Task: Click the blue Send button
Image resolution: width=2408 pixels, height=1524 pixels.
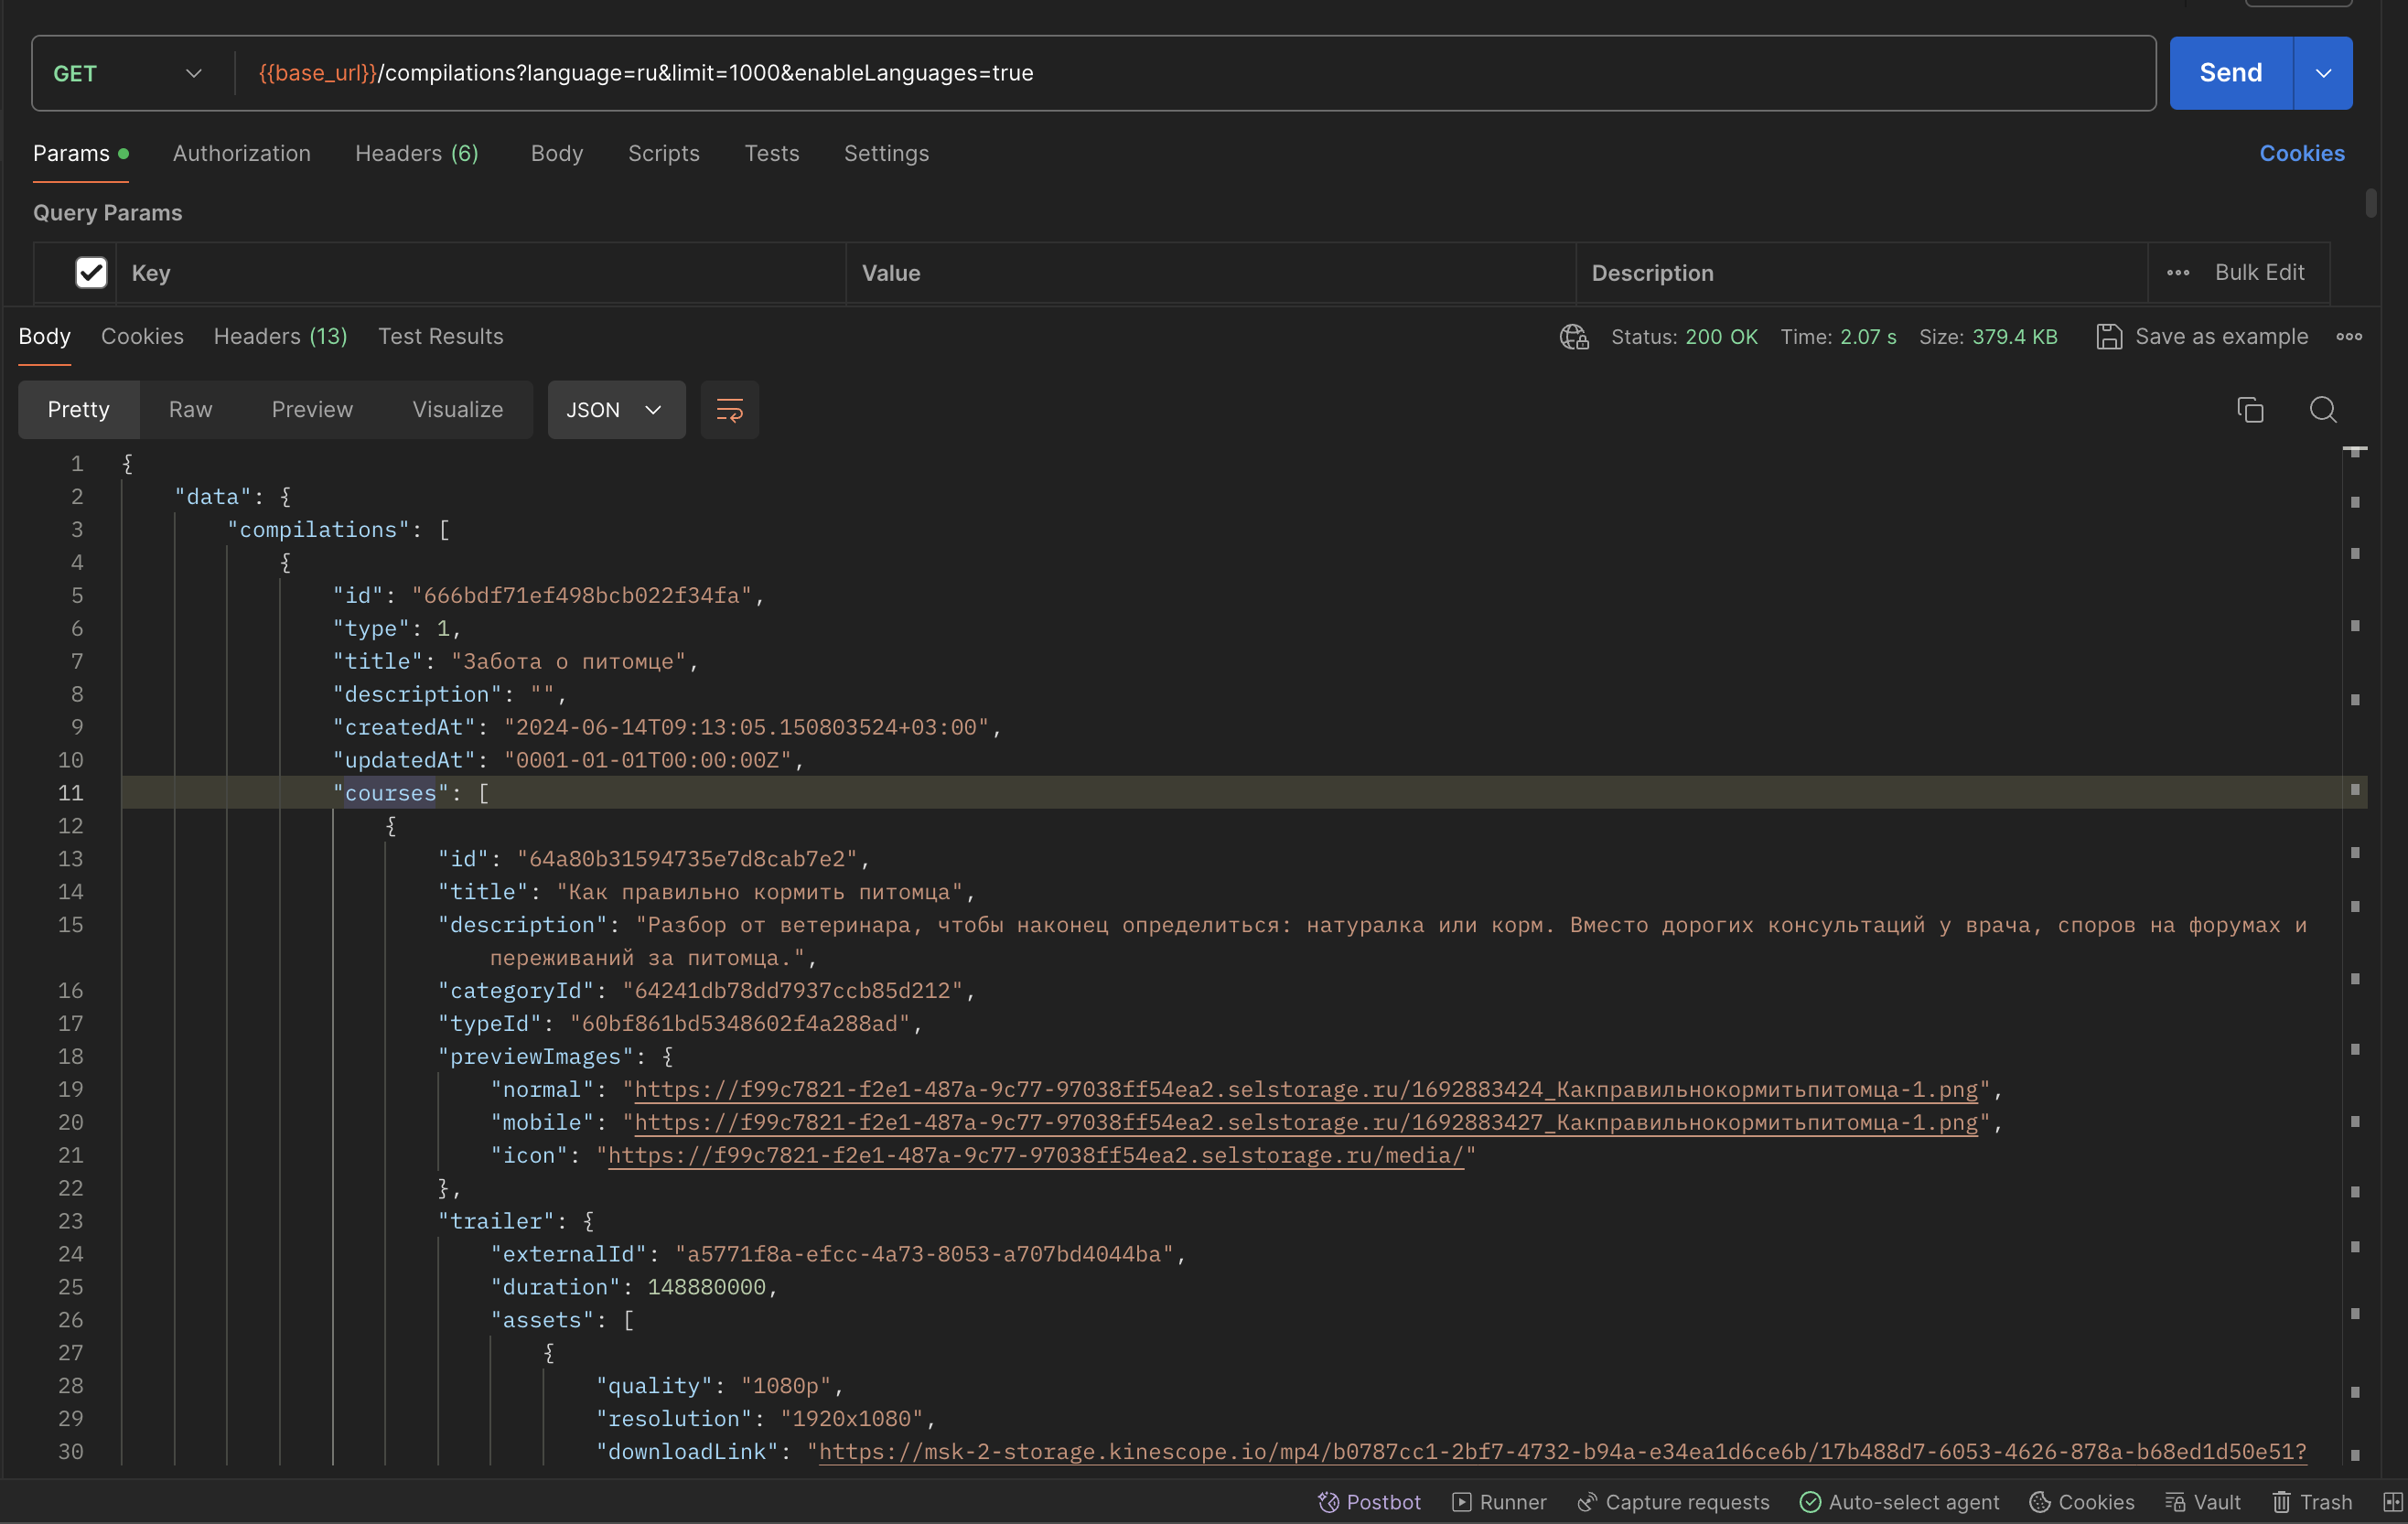Action: [2230, 74]
